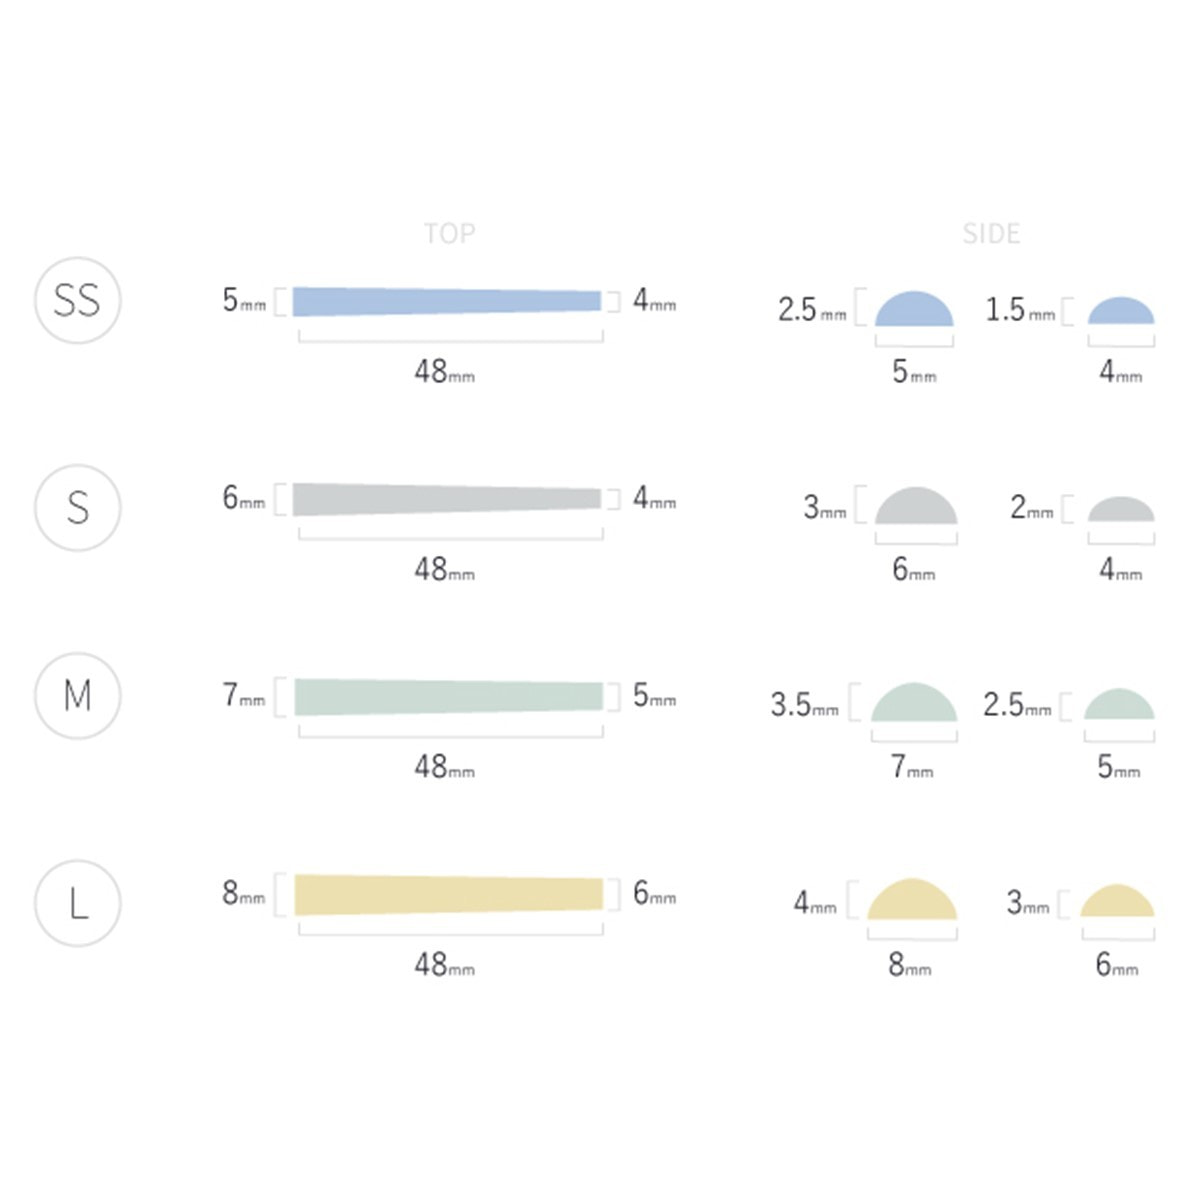Select the yellow L top-view bar
1200x1200 pixels.
point(448,894)
